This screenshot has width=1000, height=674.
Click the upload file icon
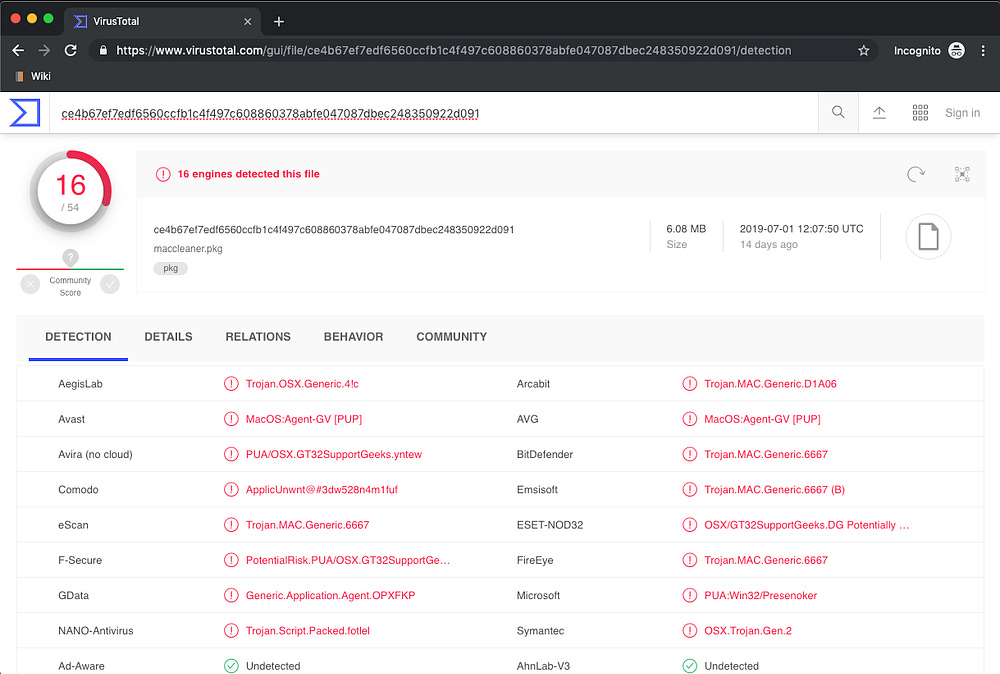pos(879,113)
